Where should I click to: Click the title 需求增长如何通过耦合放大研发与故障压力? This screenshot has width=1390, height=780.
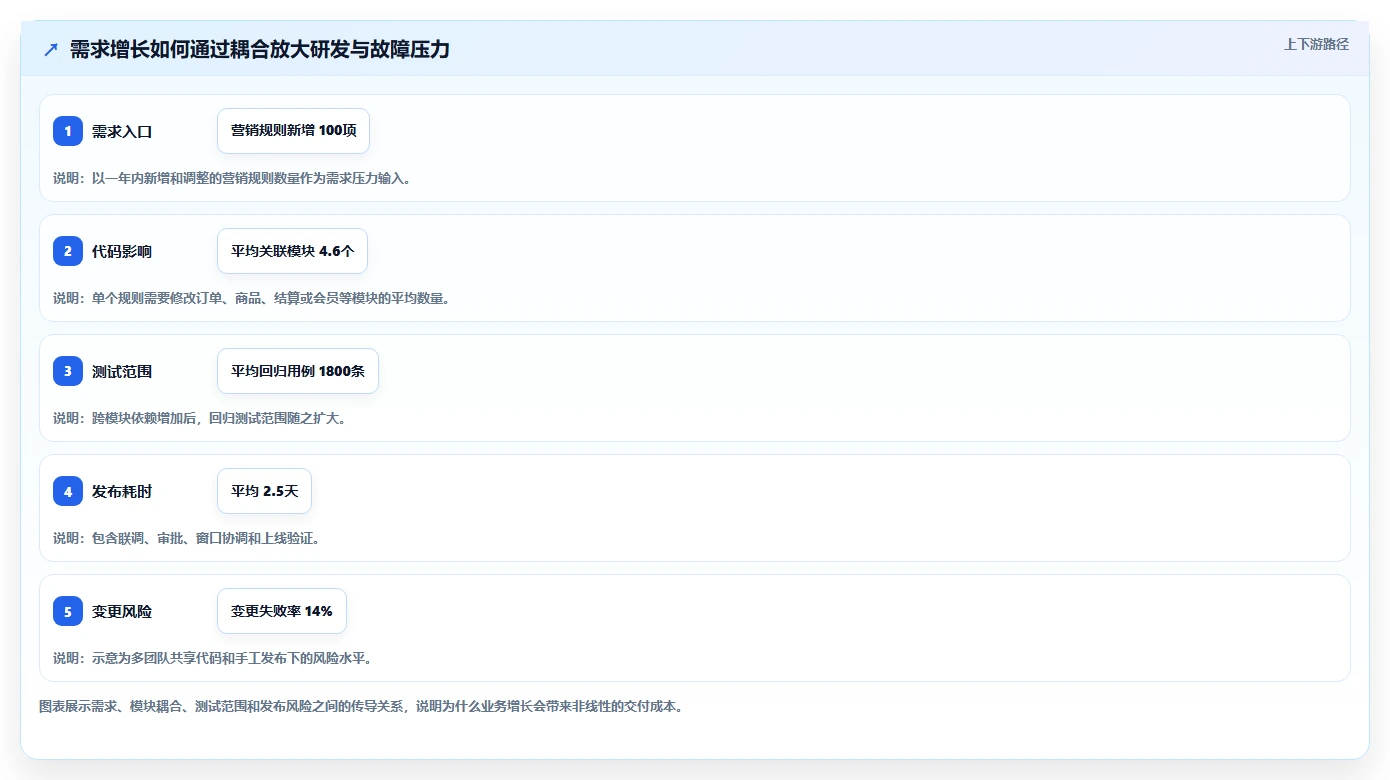259,49
